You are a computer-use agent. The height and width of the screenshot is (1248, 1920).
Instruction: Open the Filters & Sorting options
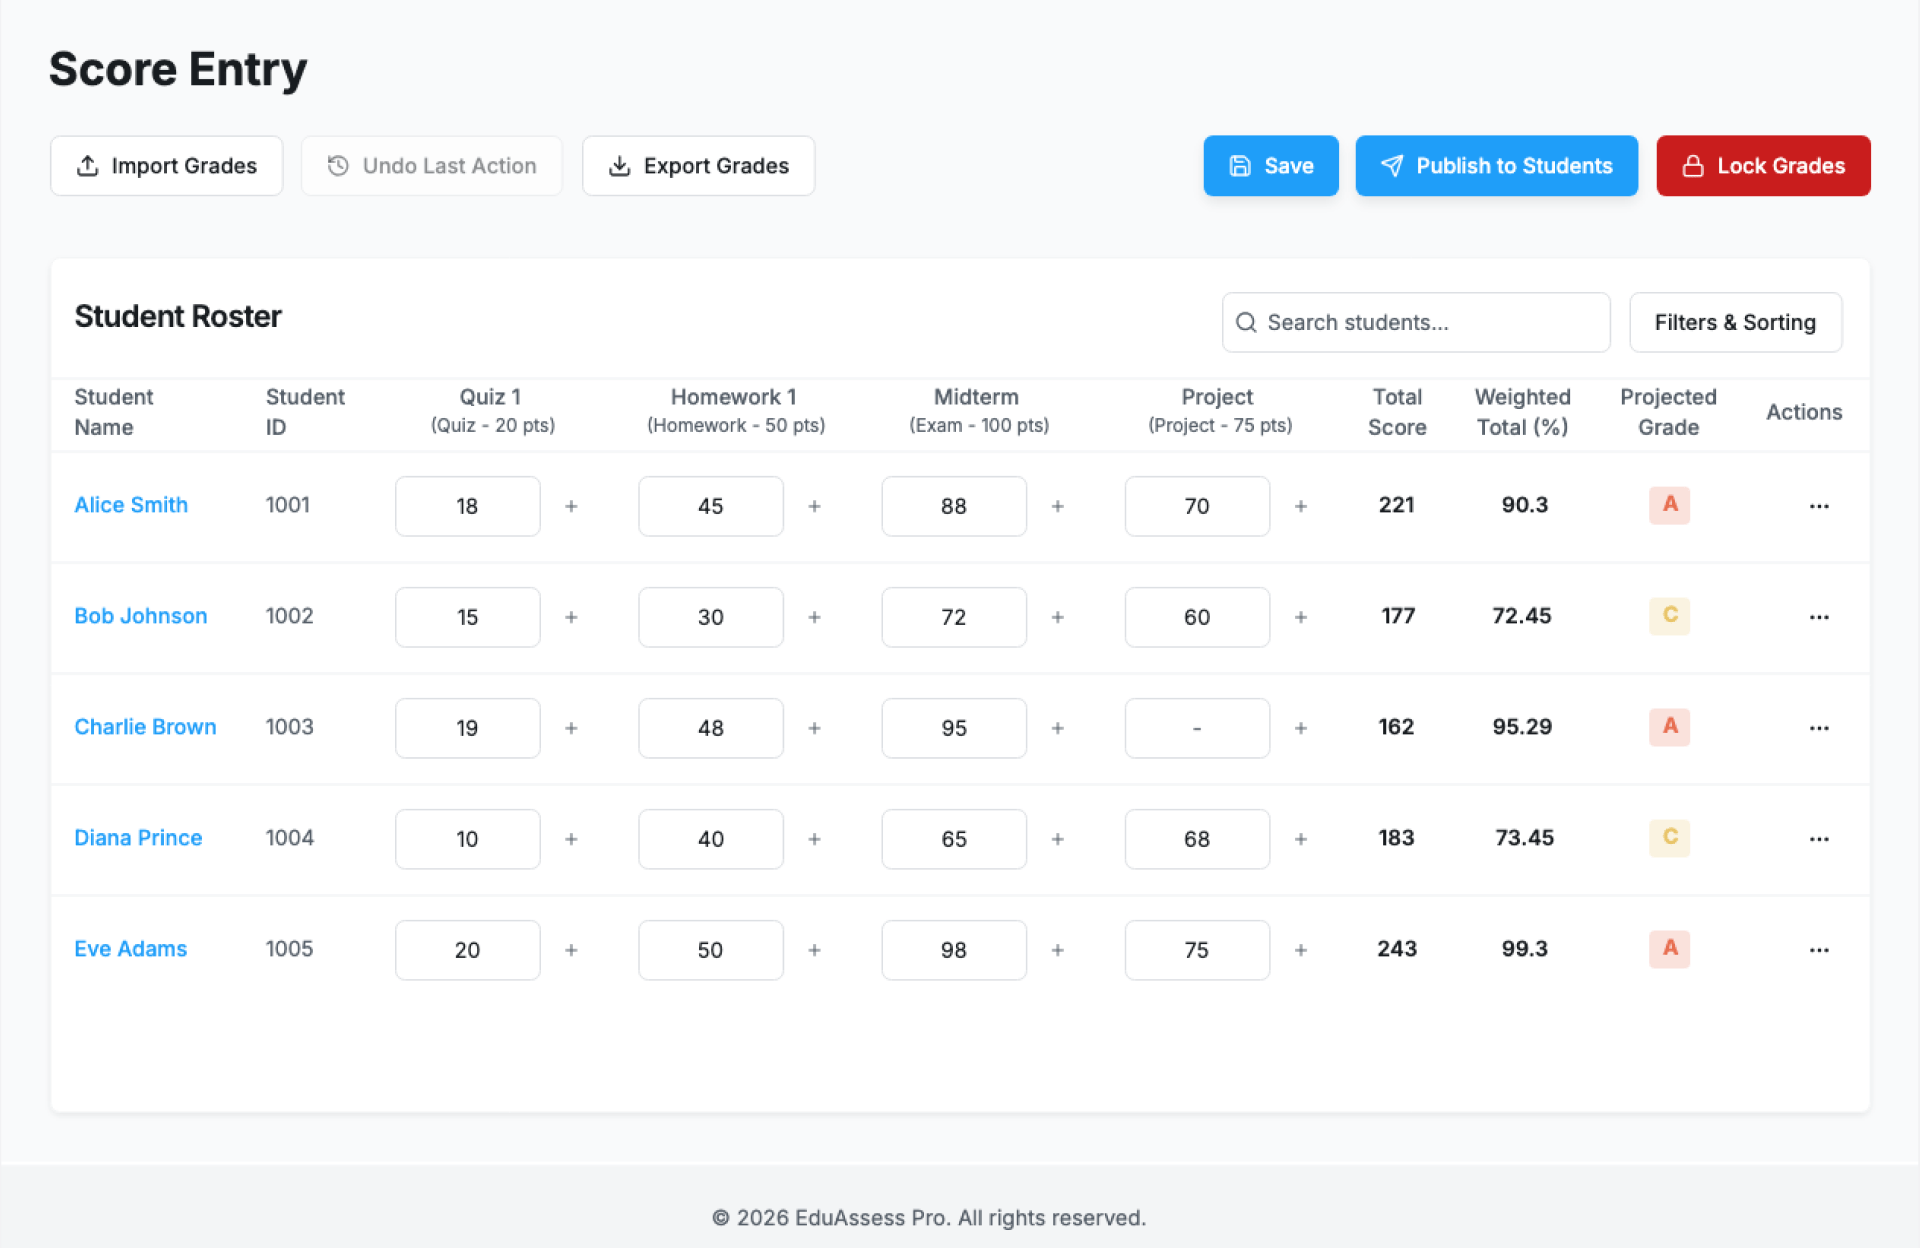pyautogui.click(x=1734, y=322)
